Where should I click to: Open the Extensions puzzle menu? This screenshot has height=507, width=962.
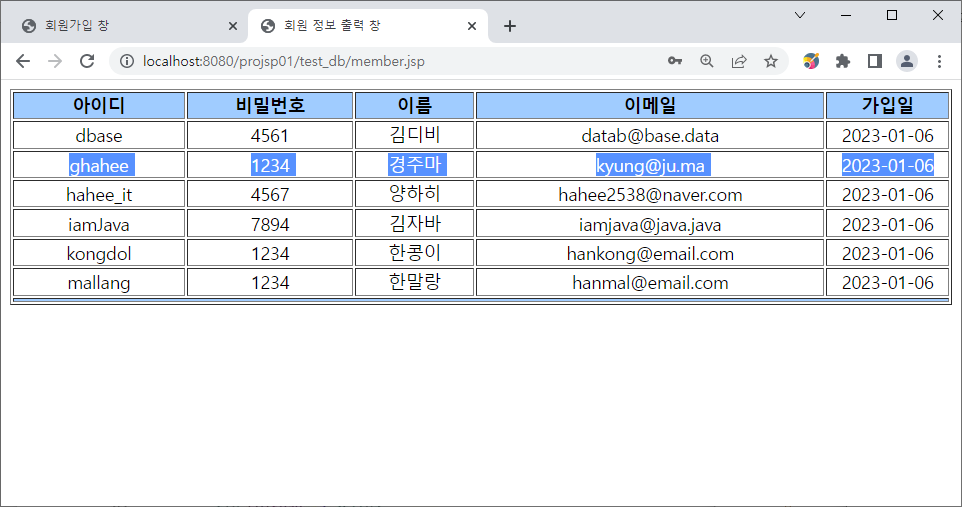tap(843, 61)
